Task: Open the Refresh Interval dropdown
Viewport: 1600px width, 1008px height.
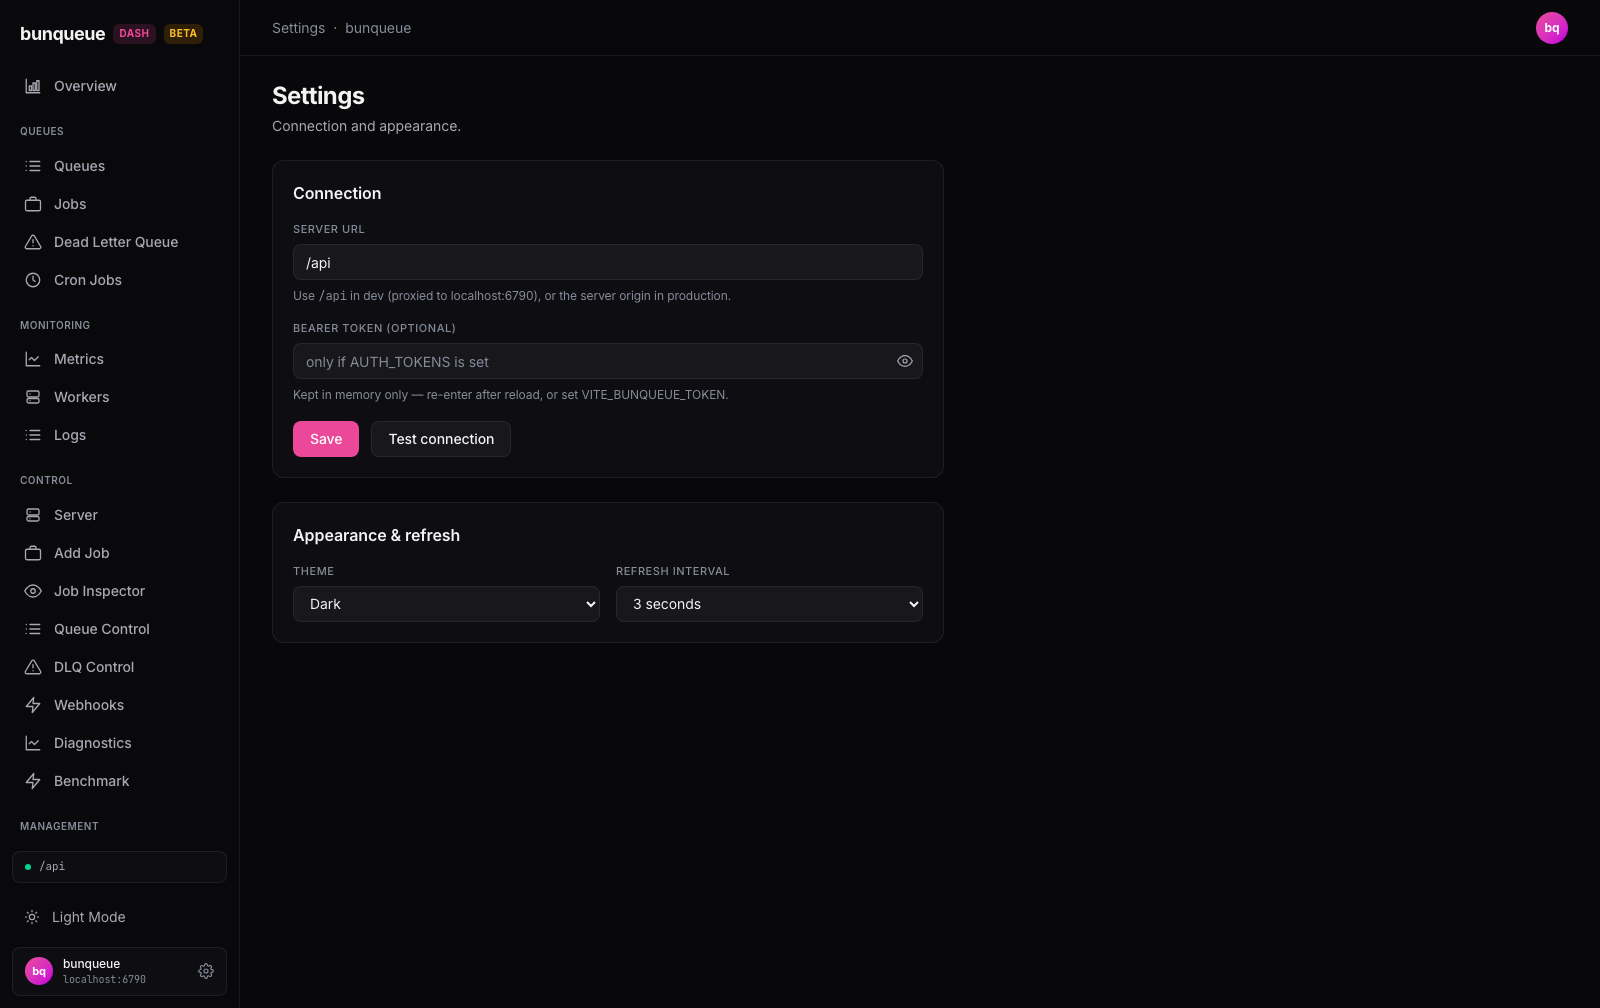Action: point(769,604)
